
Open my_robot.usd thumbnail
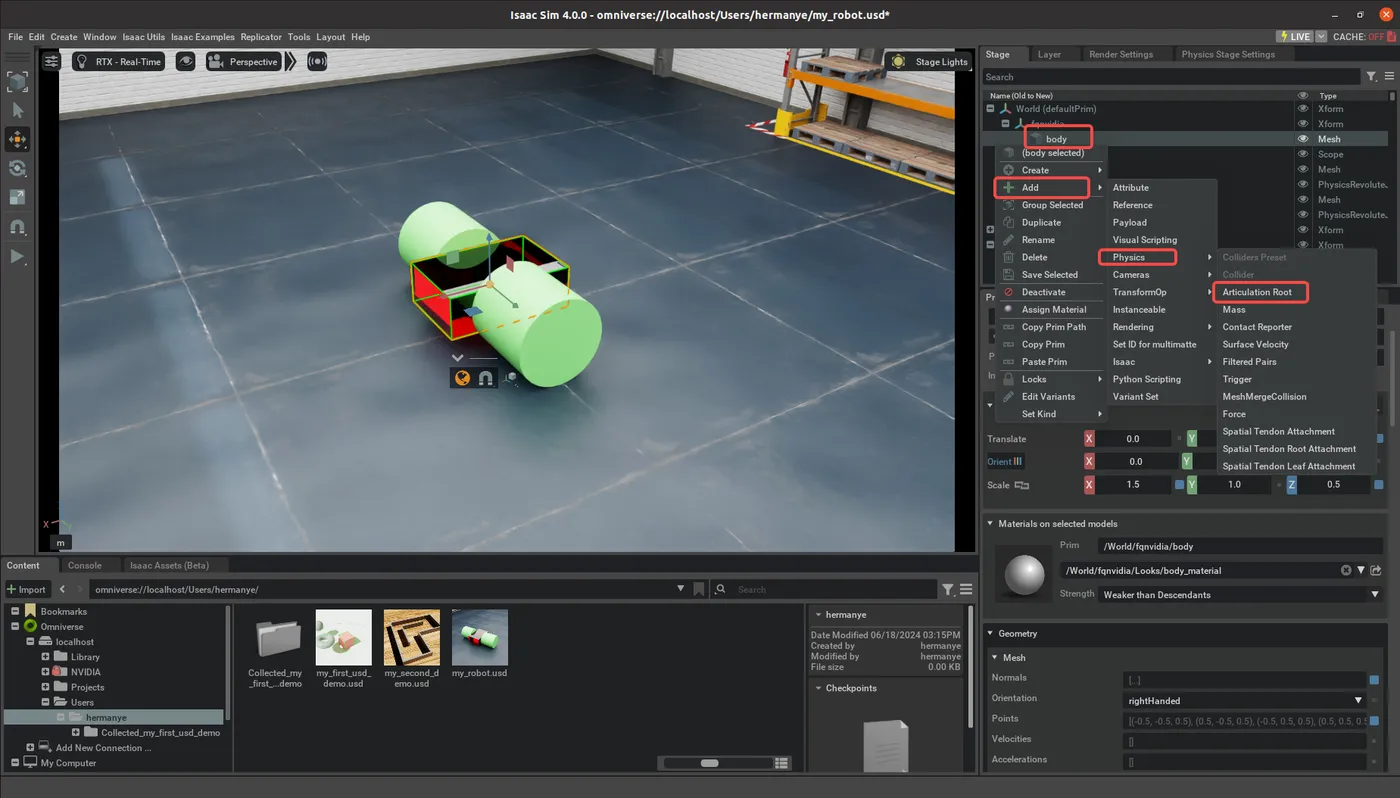pyautogui.click(x=479, y=637)
